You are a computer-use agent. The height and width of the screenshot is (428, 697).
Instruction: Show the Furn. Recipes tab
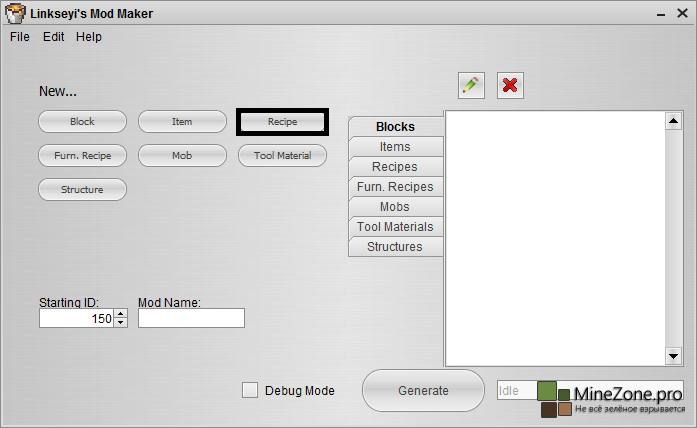tap(395, 187)
